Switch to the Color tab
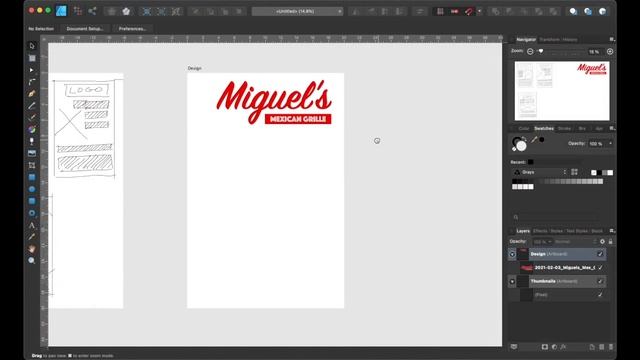Viewport: 640px width, 360px height. click(x=524, y=129)
